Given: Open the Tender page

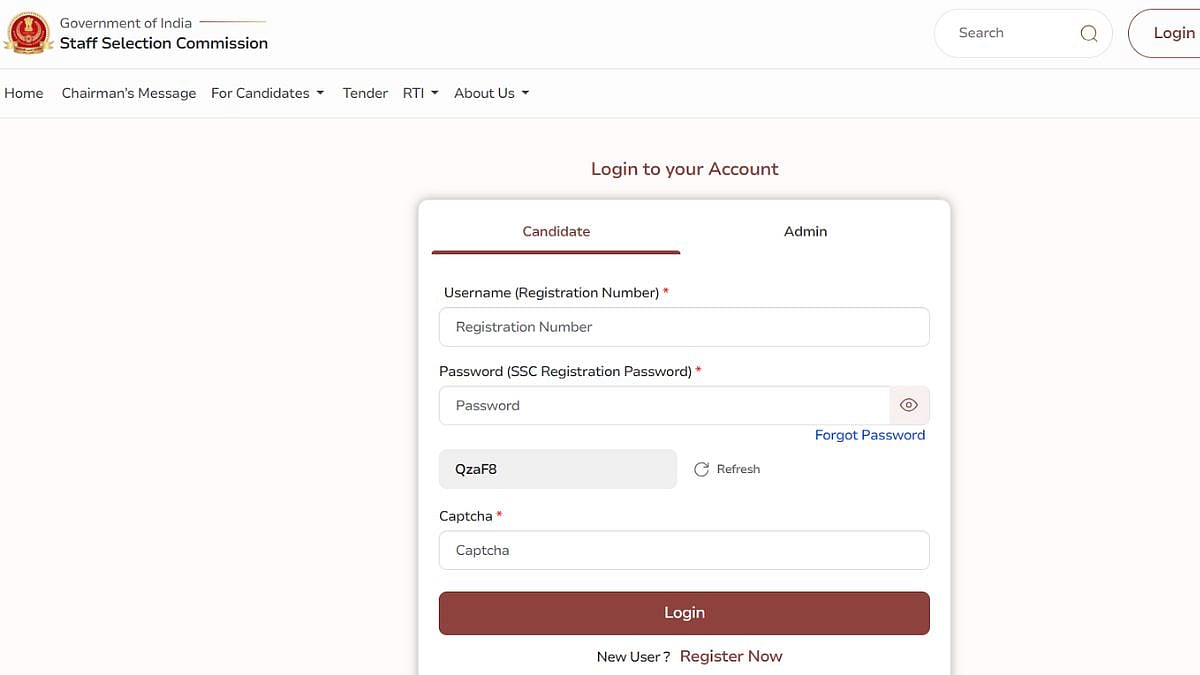Looking at the screenshot, I should click(x=365, y=93).
